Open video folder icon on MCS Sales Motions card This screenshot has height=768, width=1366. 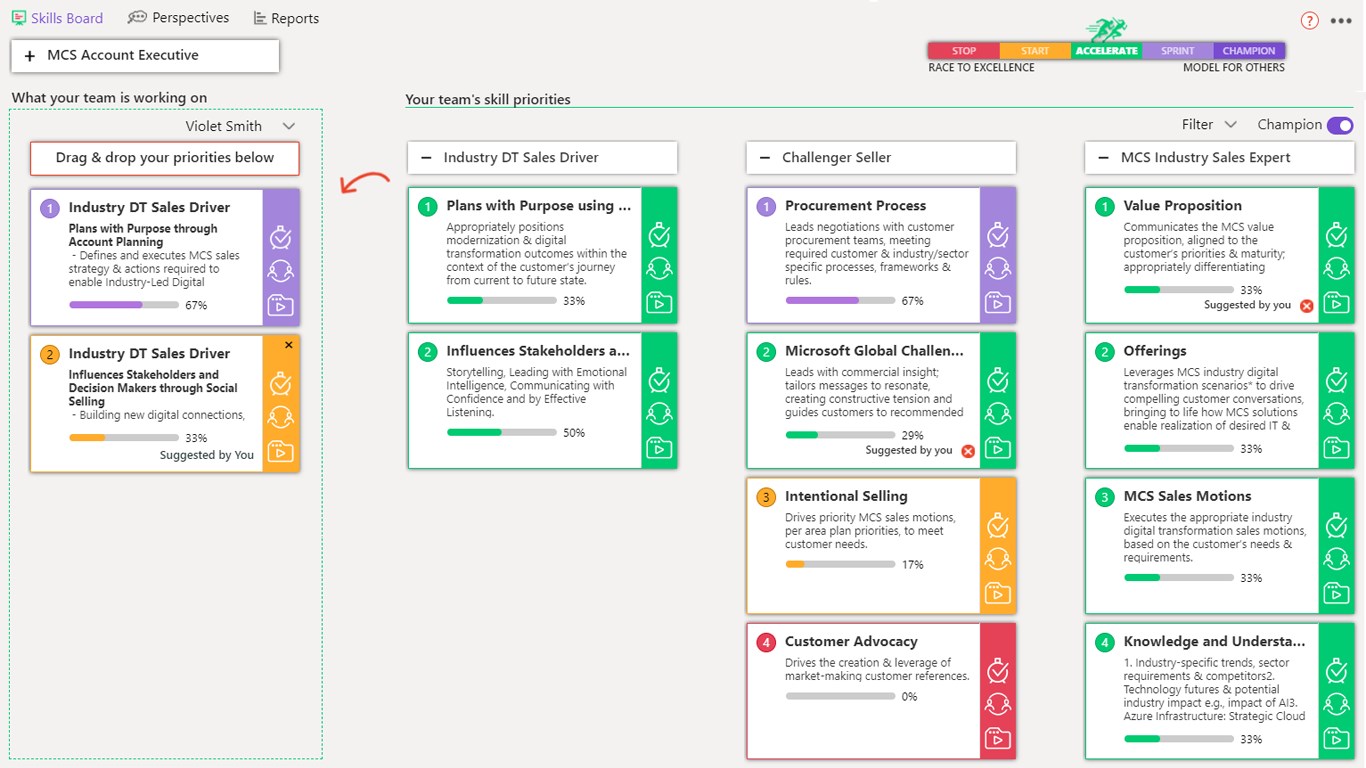1336,593
